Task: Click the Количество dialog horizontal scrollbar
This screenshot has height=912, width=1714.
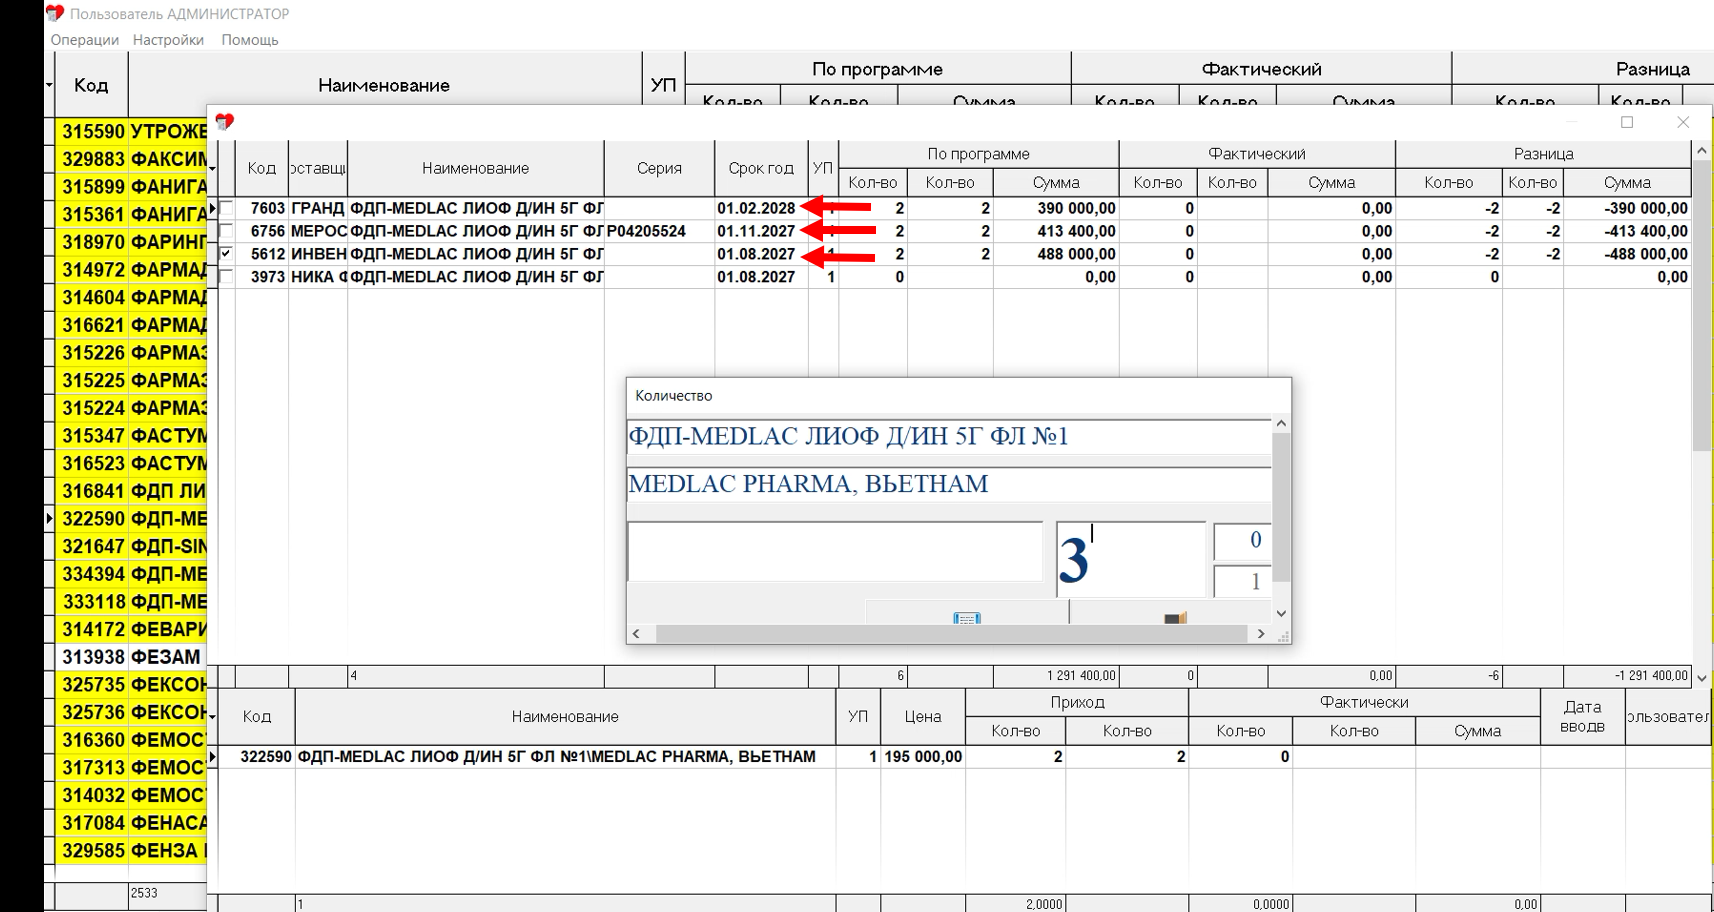Action: [x=951, y=634]
